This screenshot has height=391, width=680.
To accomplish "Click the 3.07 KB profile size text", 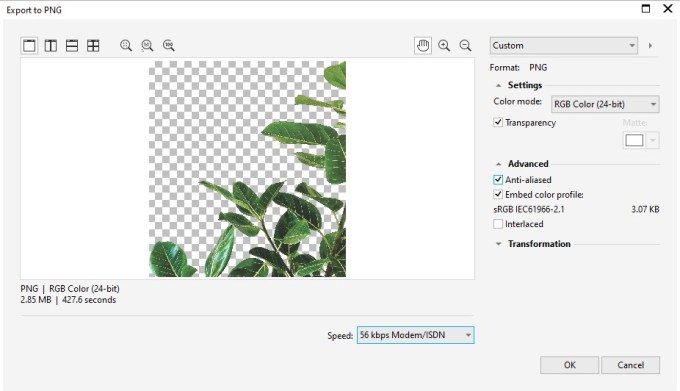I will (x=645, y=209).
